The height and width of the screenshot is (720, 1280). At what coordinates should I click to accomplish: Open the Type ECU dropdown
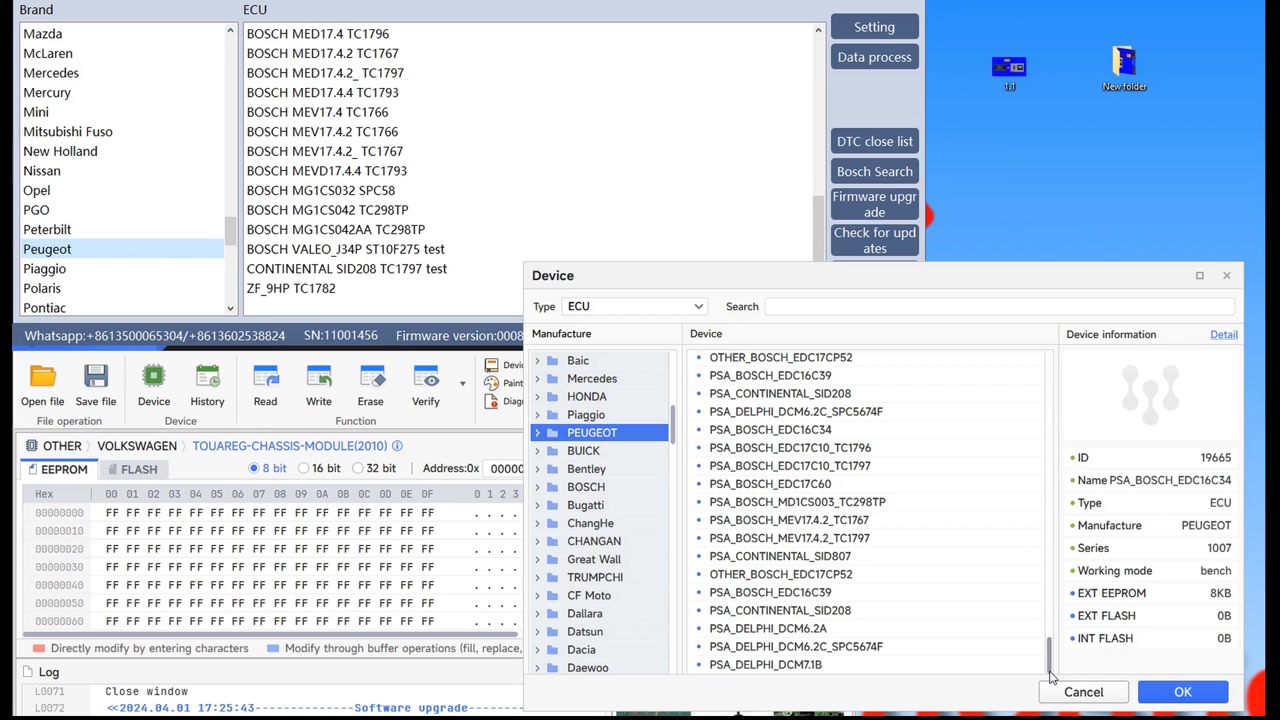coord(636,307)
